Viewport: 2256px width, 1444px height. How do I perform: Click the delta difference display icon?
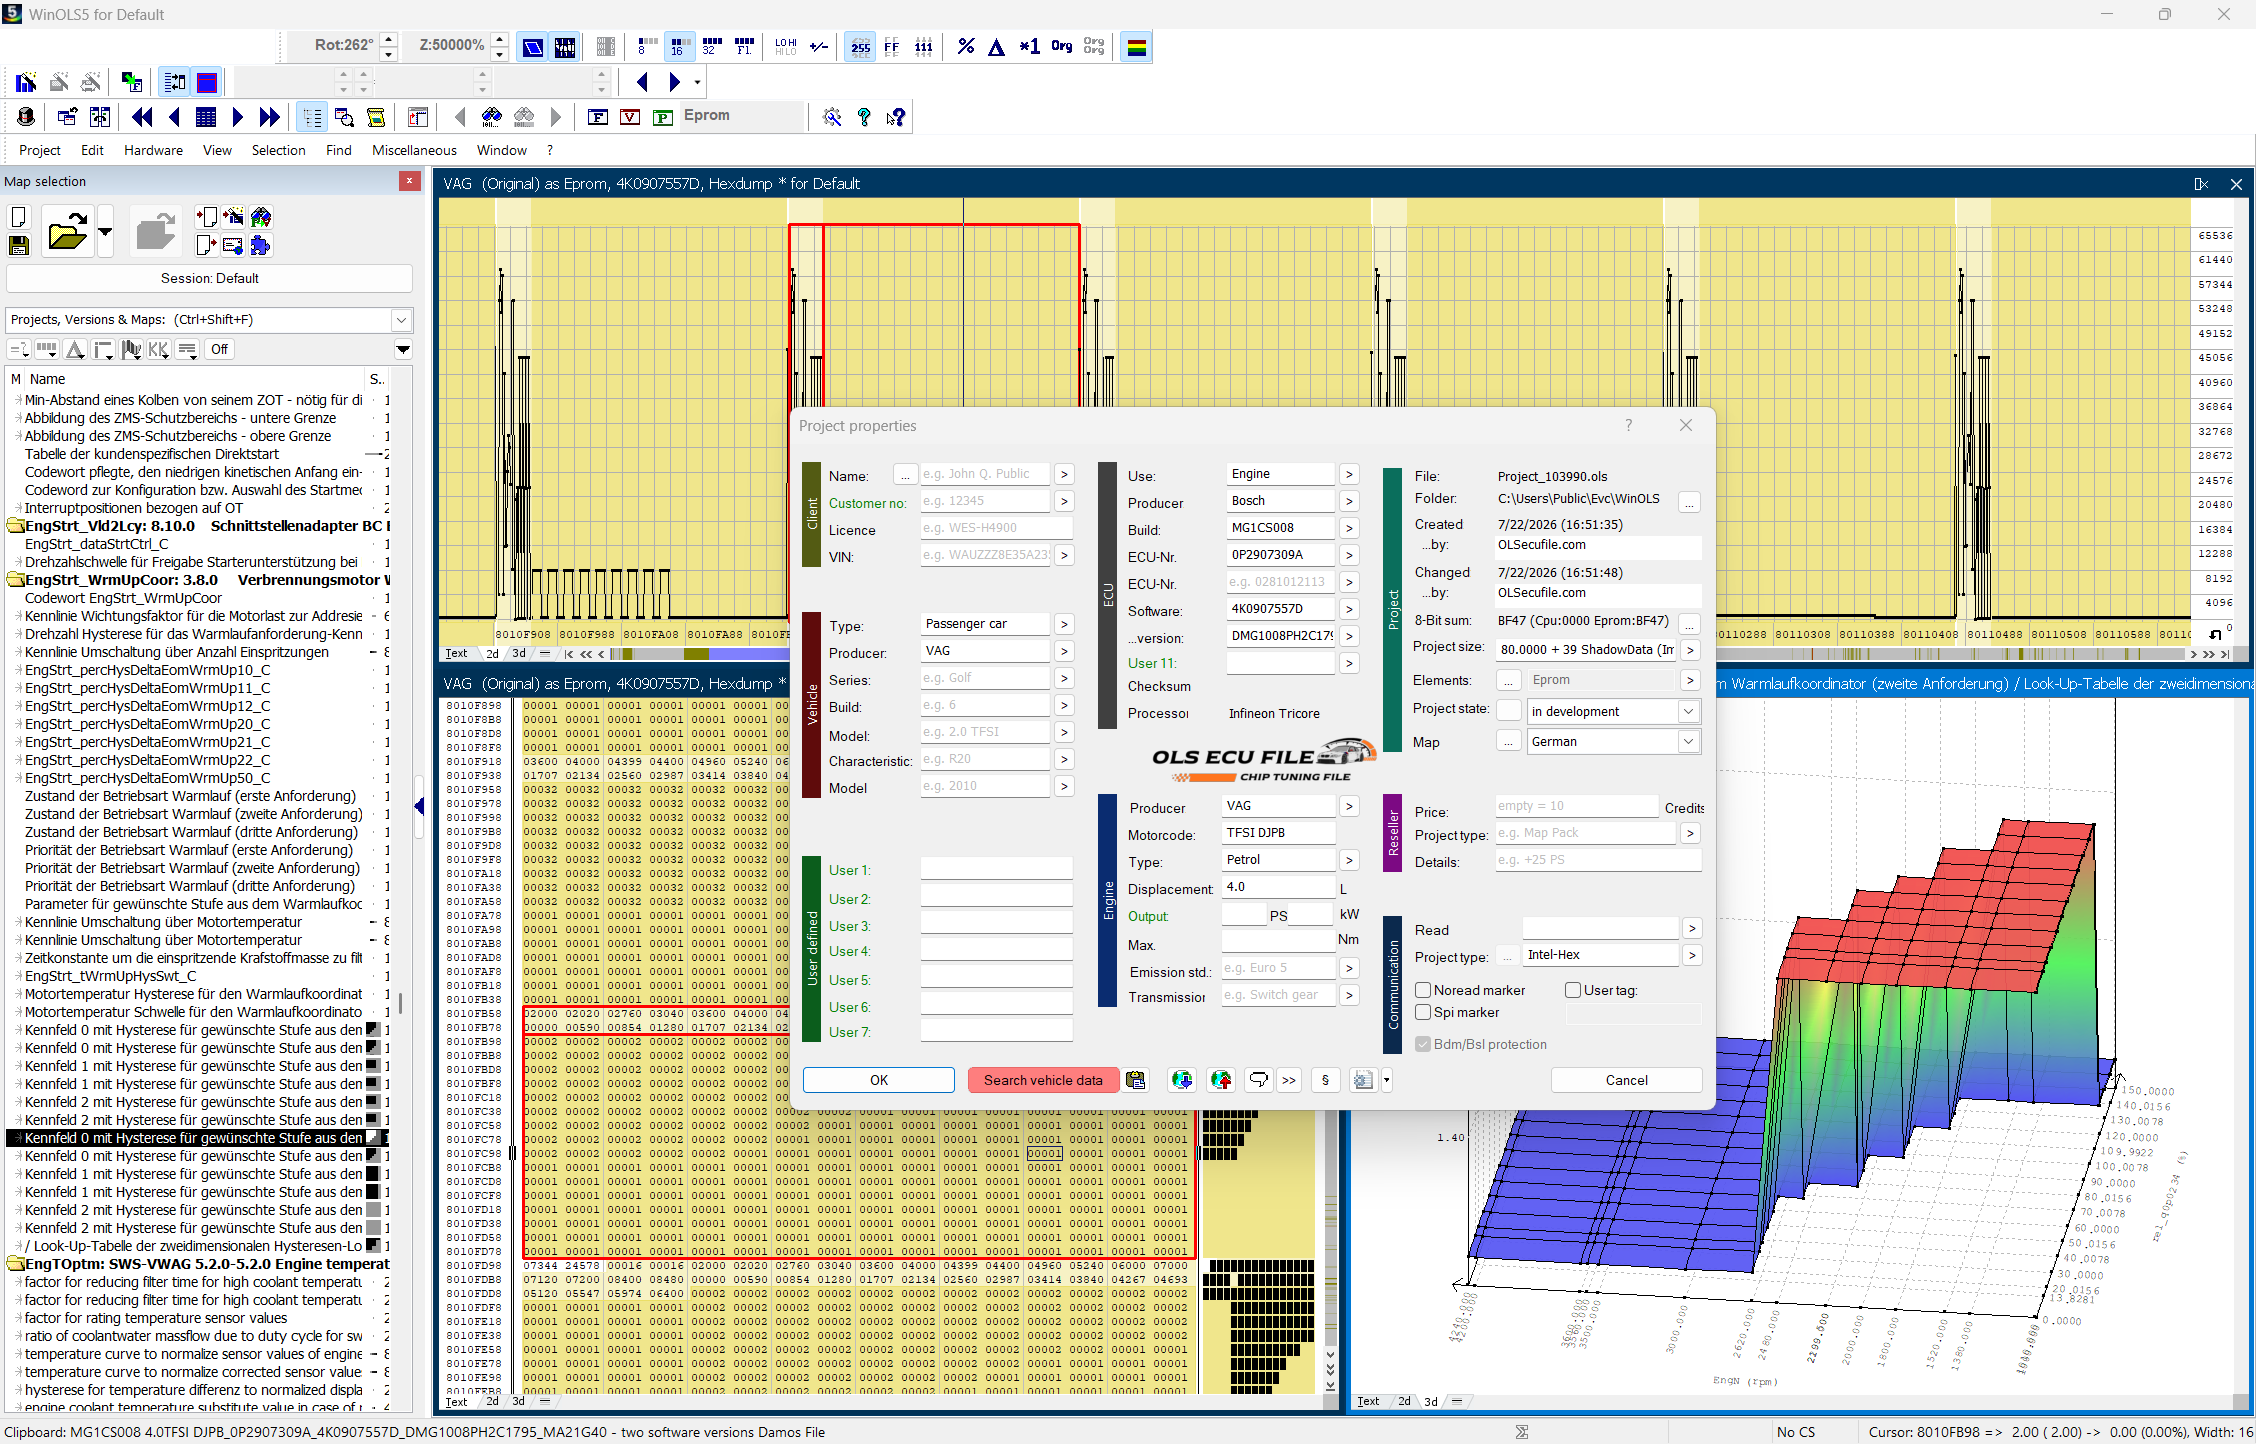[997, 47]
